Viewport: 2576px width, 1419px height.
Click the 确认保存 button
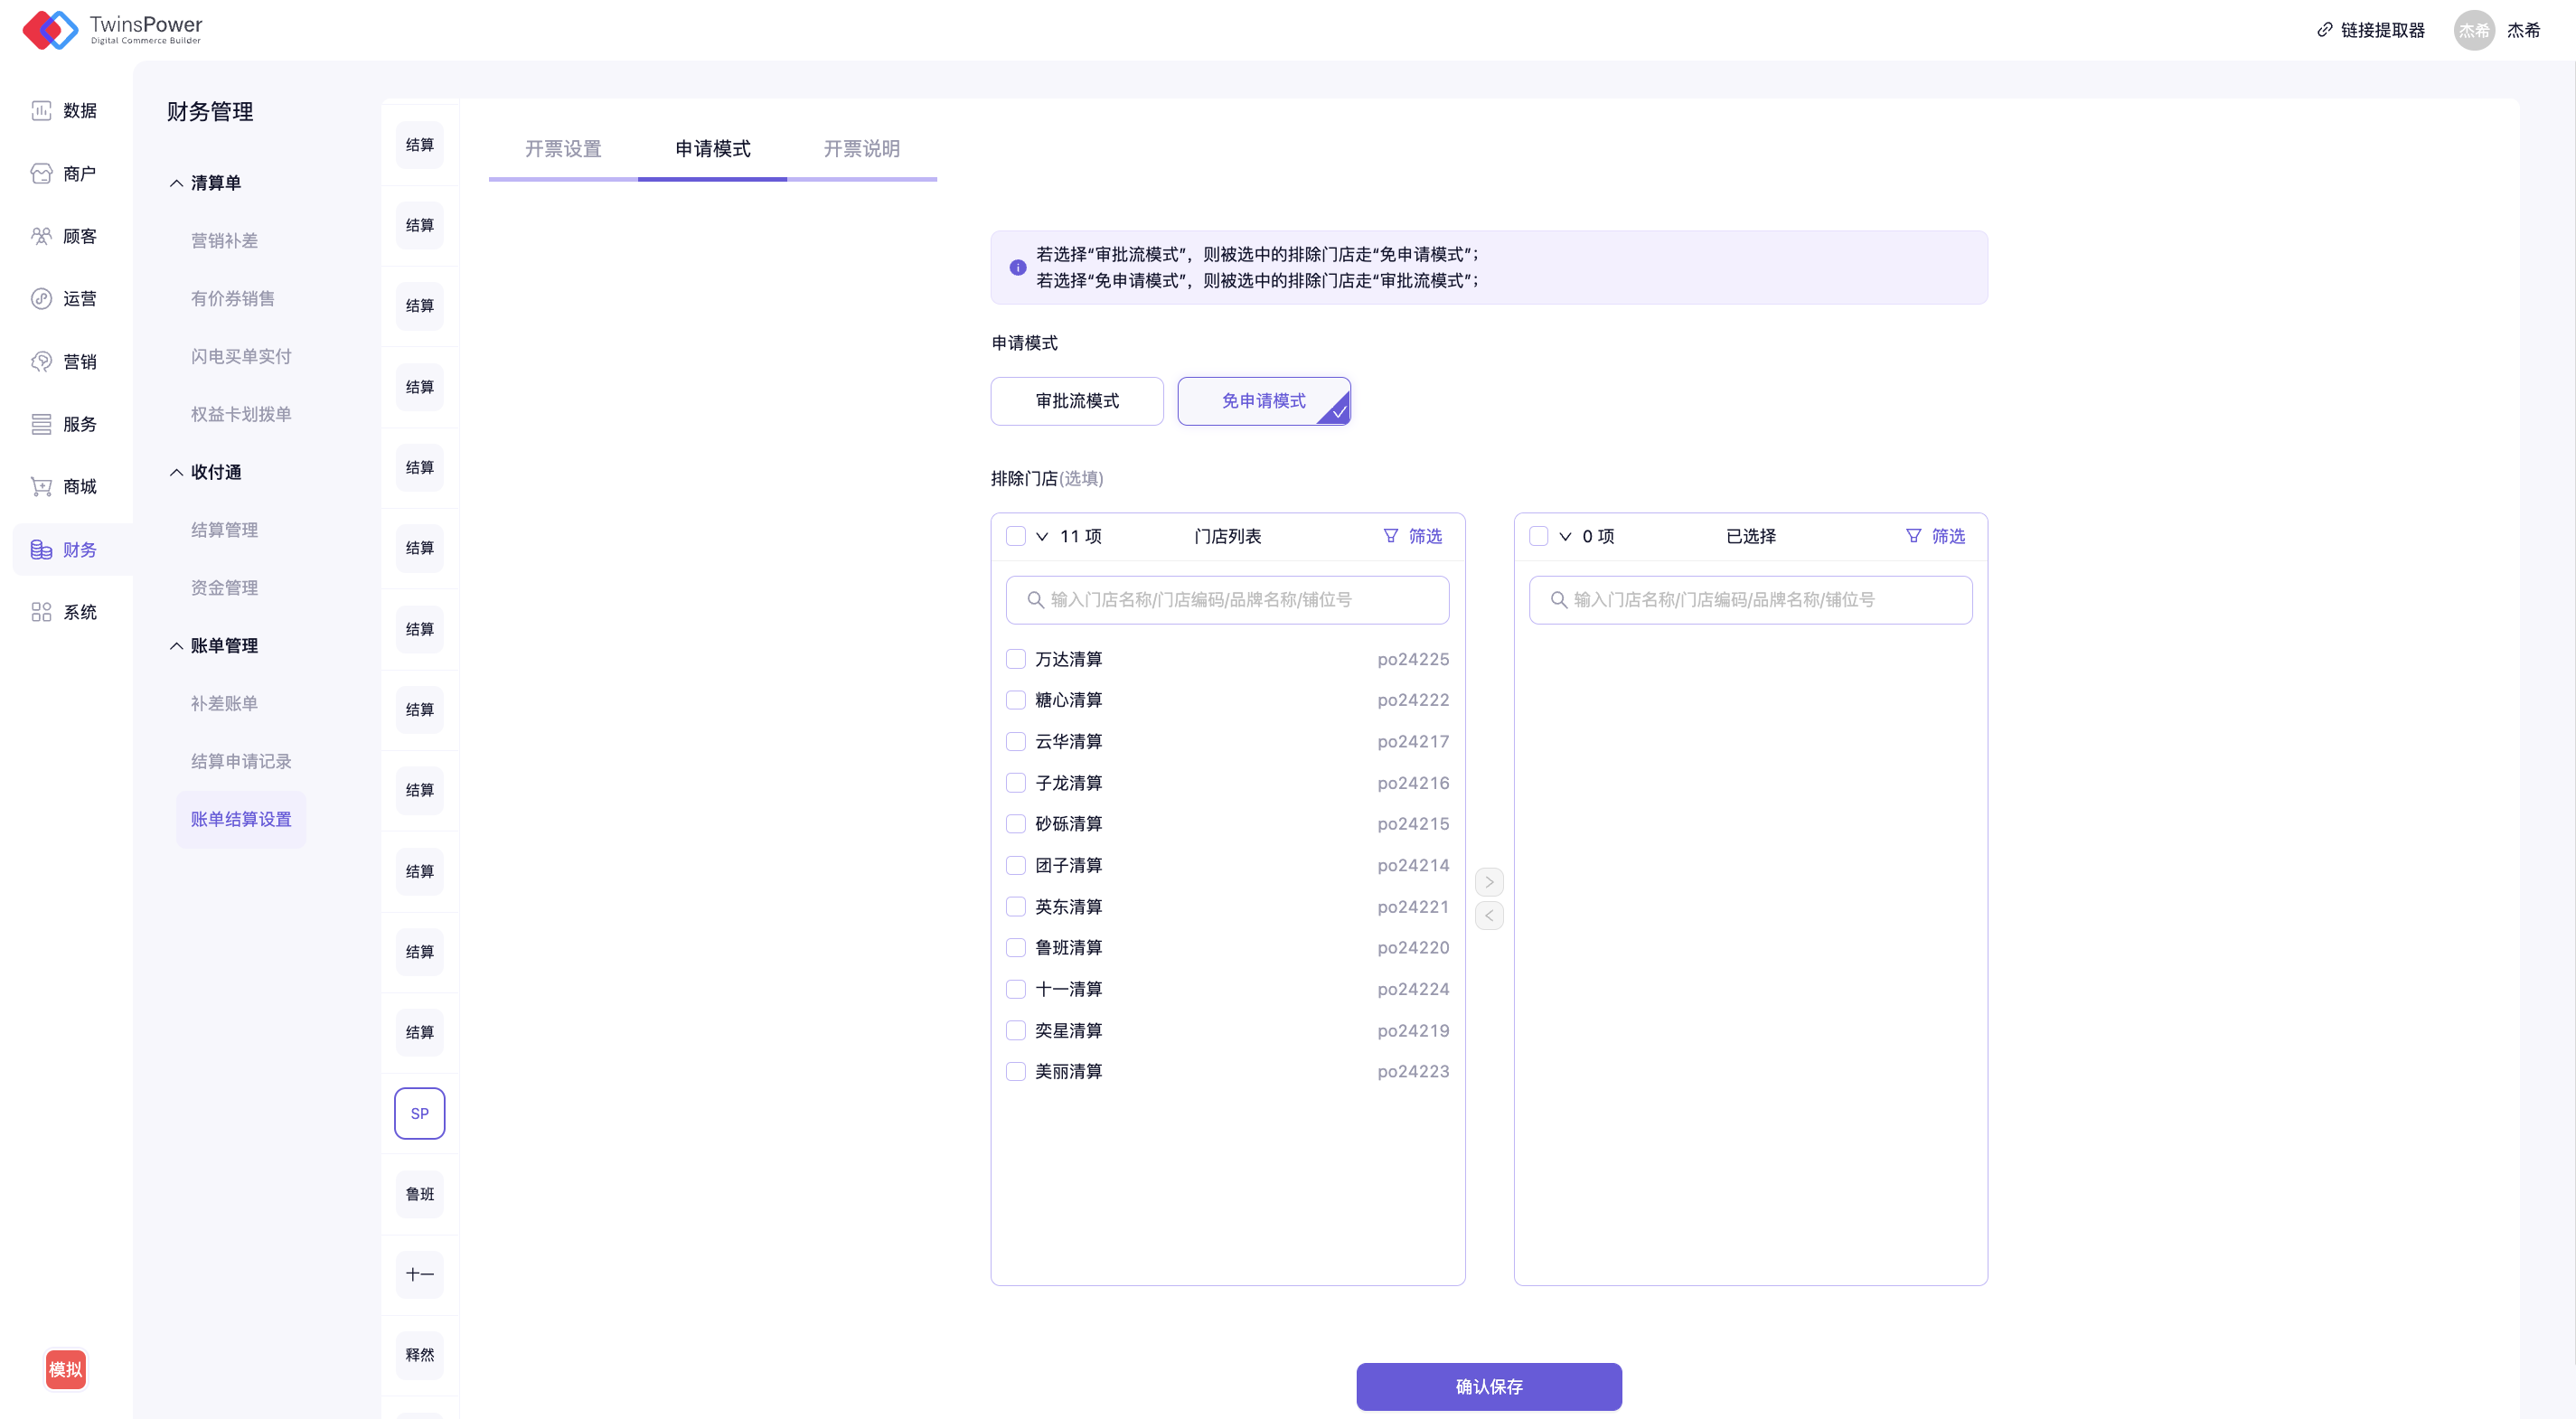click(1488, 1386)
